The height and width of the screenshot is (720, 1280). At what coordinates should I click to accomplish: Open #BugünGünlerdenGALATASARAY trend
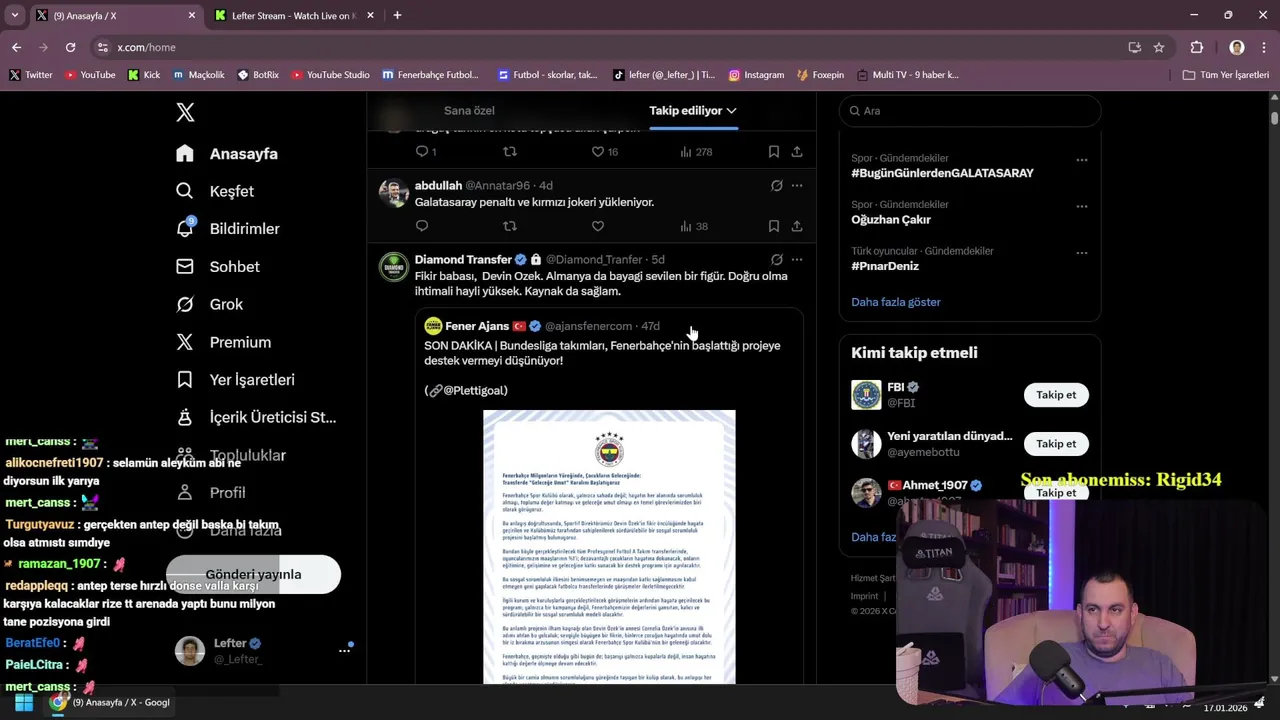pos(942,173)
